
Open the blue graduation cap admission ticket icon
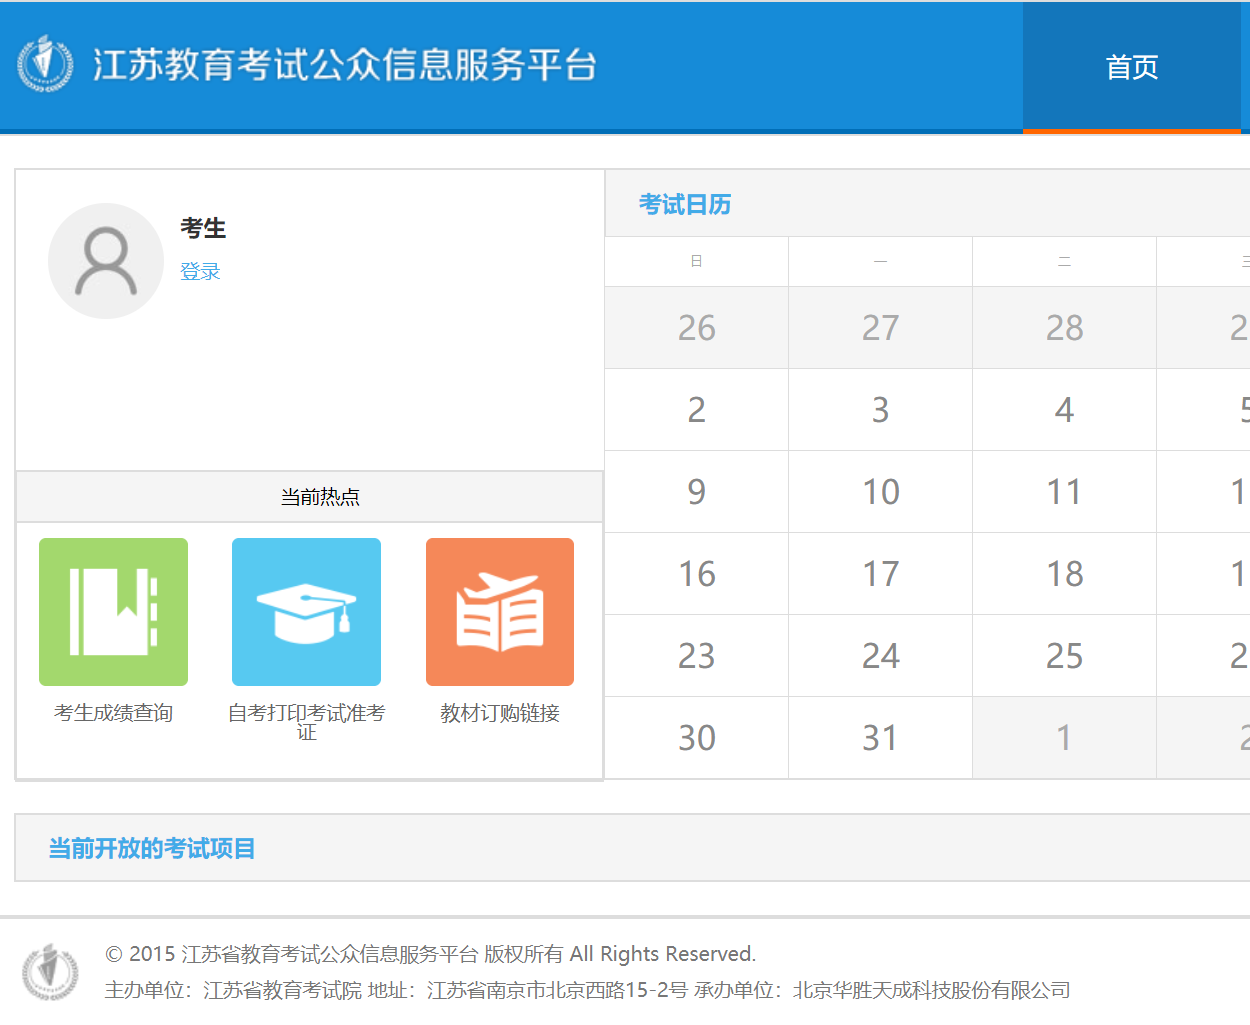point(306,612)
